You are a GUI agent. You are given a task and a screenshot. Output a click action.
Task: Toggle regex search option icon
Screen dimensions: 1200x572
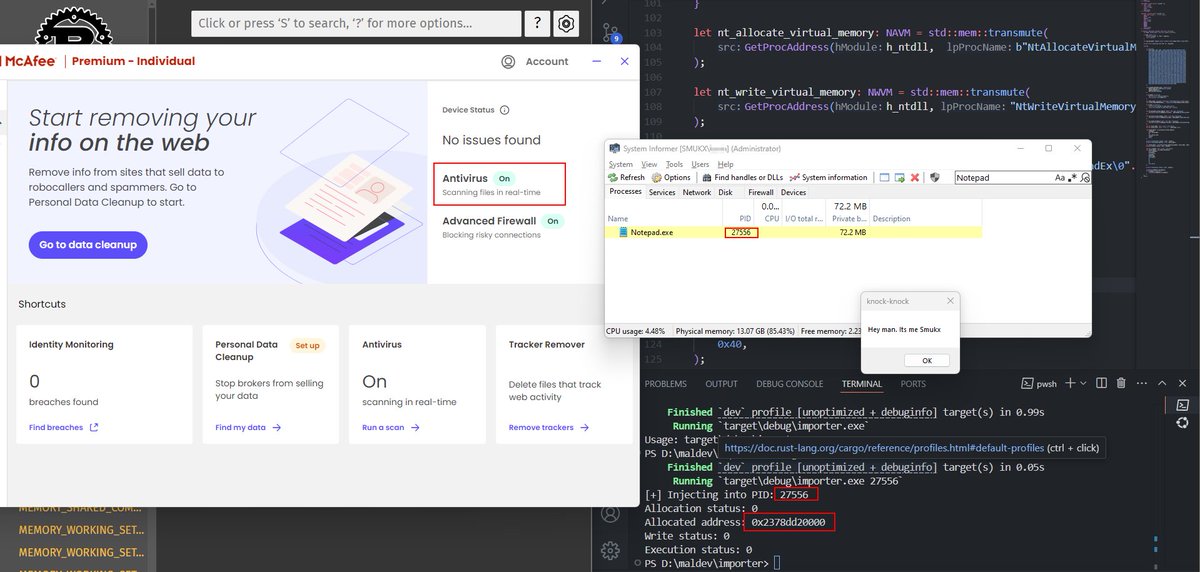coord(1072,177)
